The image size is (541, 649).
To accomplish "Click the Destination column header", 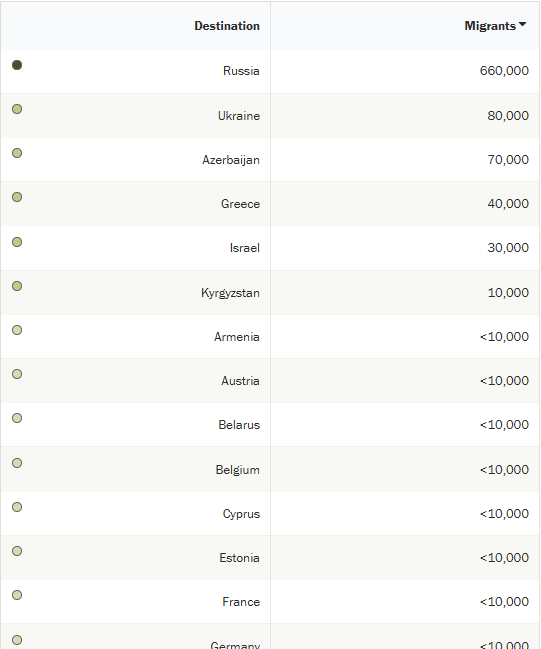I will [227, 26].
